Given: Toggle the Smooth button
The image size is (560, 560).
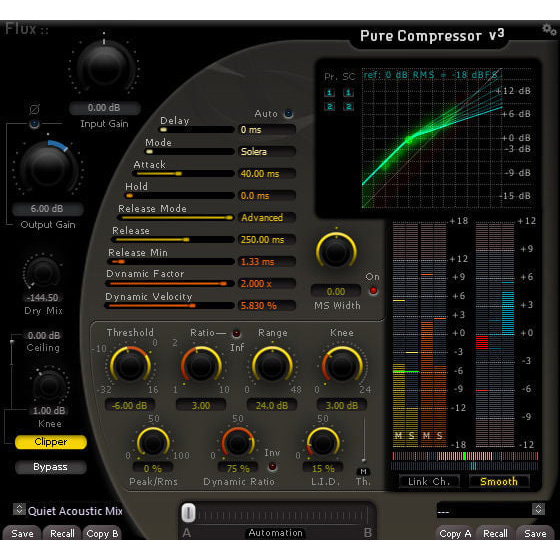Looking at the screenshot, I should [x=499, y=481].
